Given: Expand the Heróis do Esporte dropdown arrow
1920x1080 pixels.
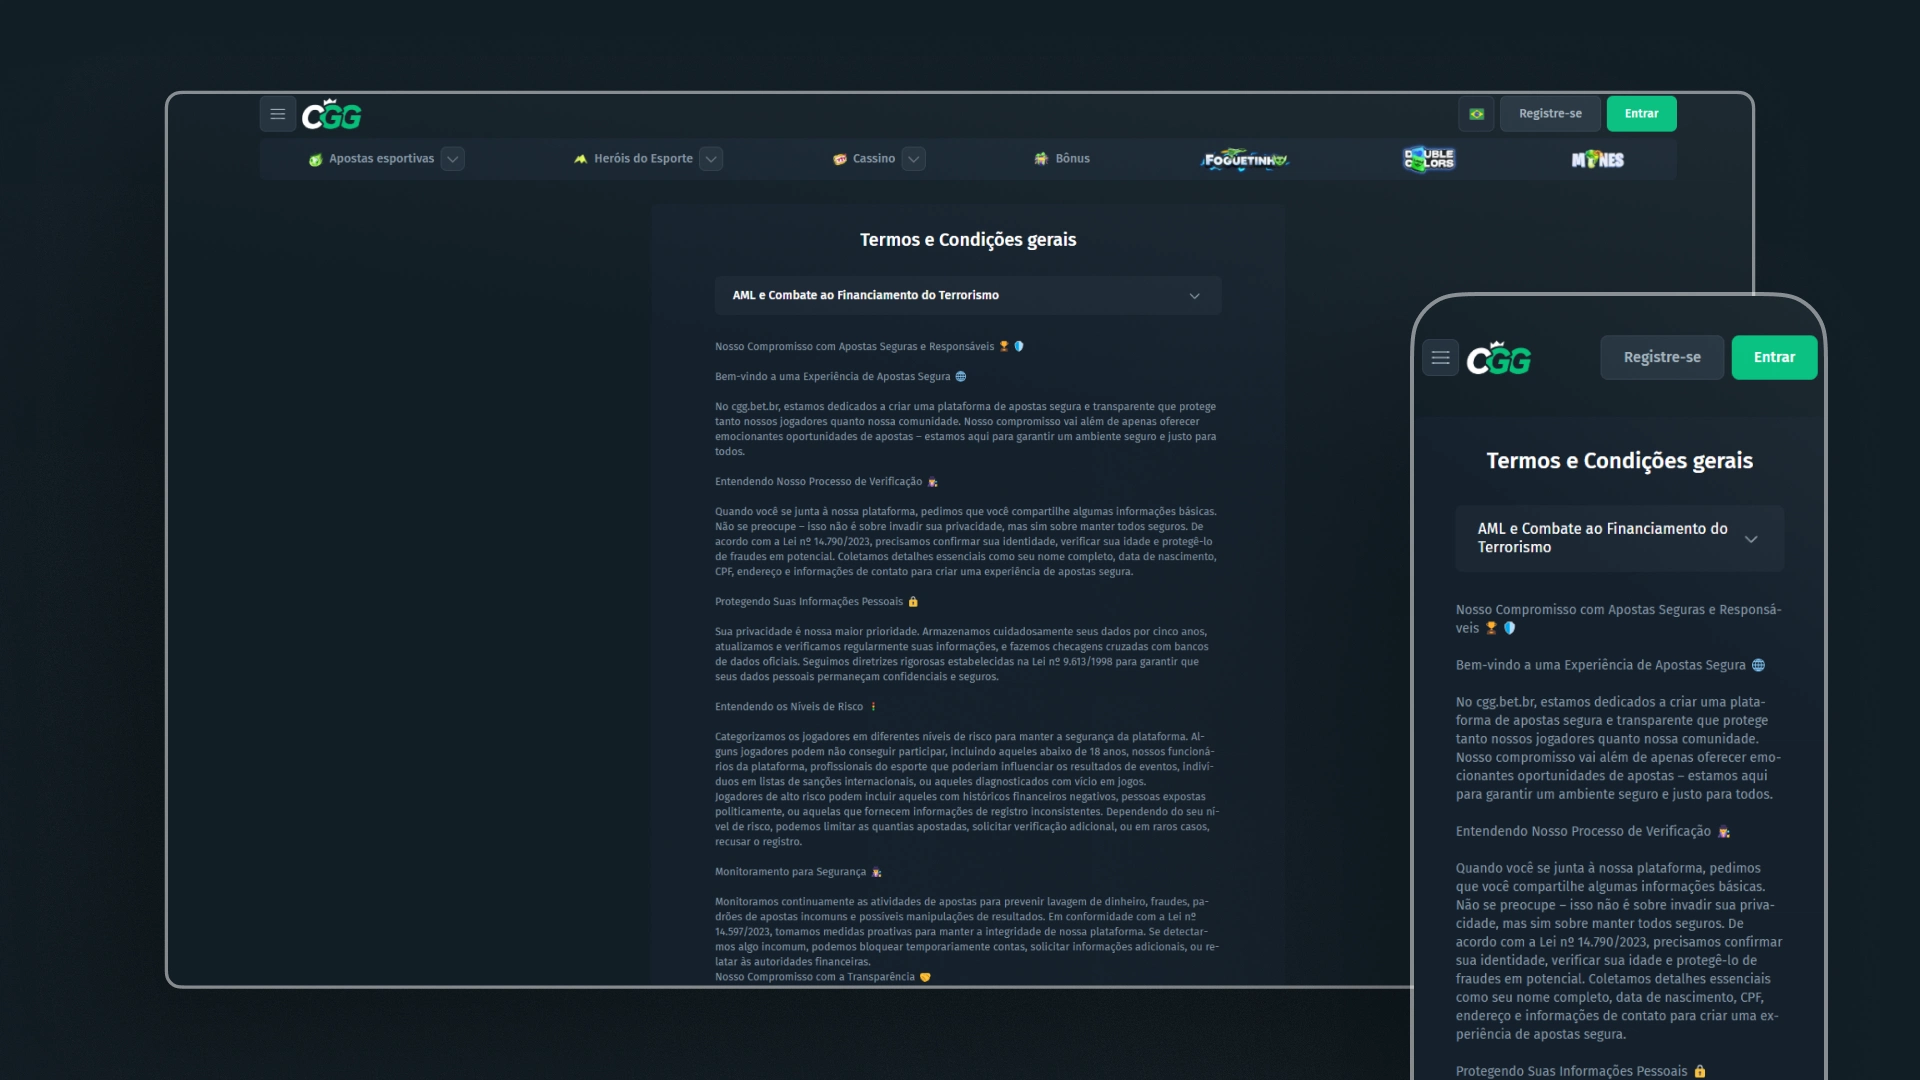Looking at the screenshot, I should click(x=711, y=159).
